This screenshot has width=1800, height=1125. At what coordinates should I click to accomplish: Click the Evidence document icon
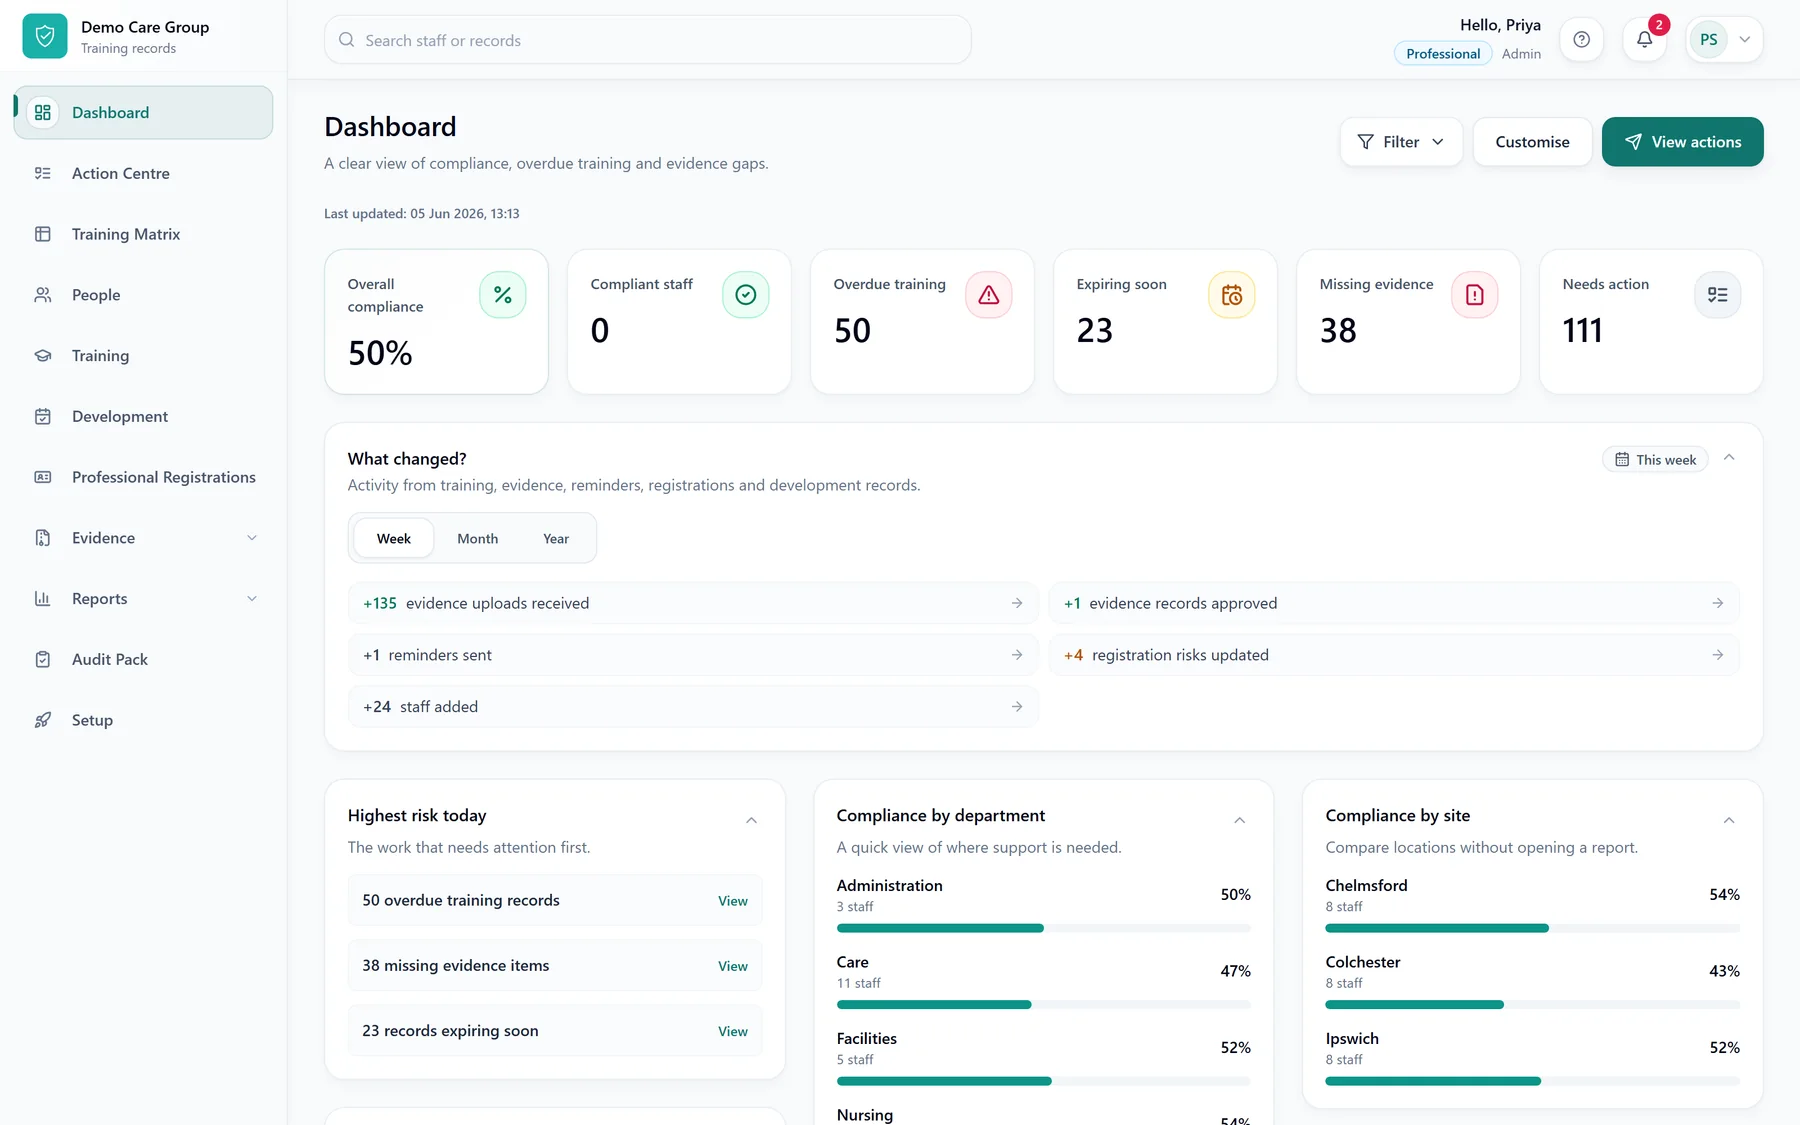click(43, 538)
